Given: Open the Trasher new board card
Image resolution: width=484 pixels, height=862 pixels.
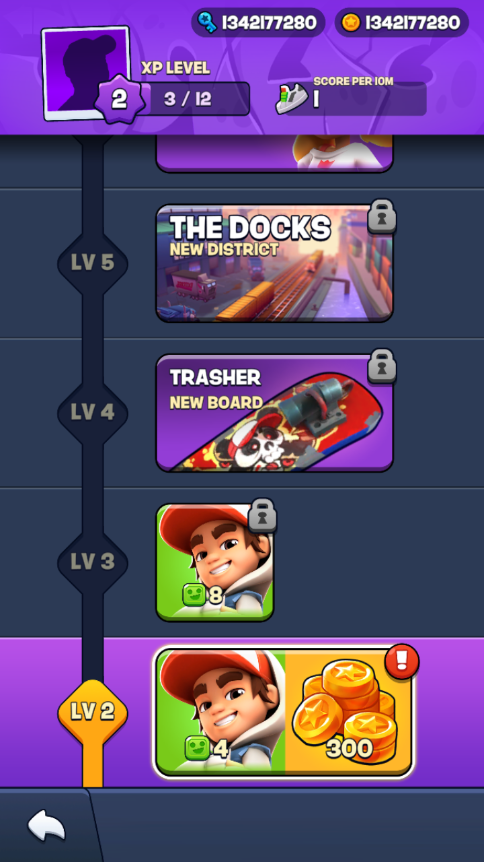Looking at the screenshot, I should coord(274,413).
